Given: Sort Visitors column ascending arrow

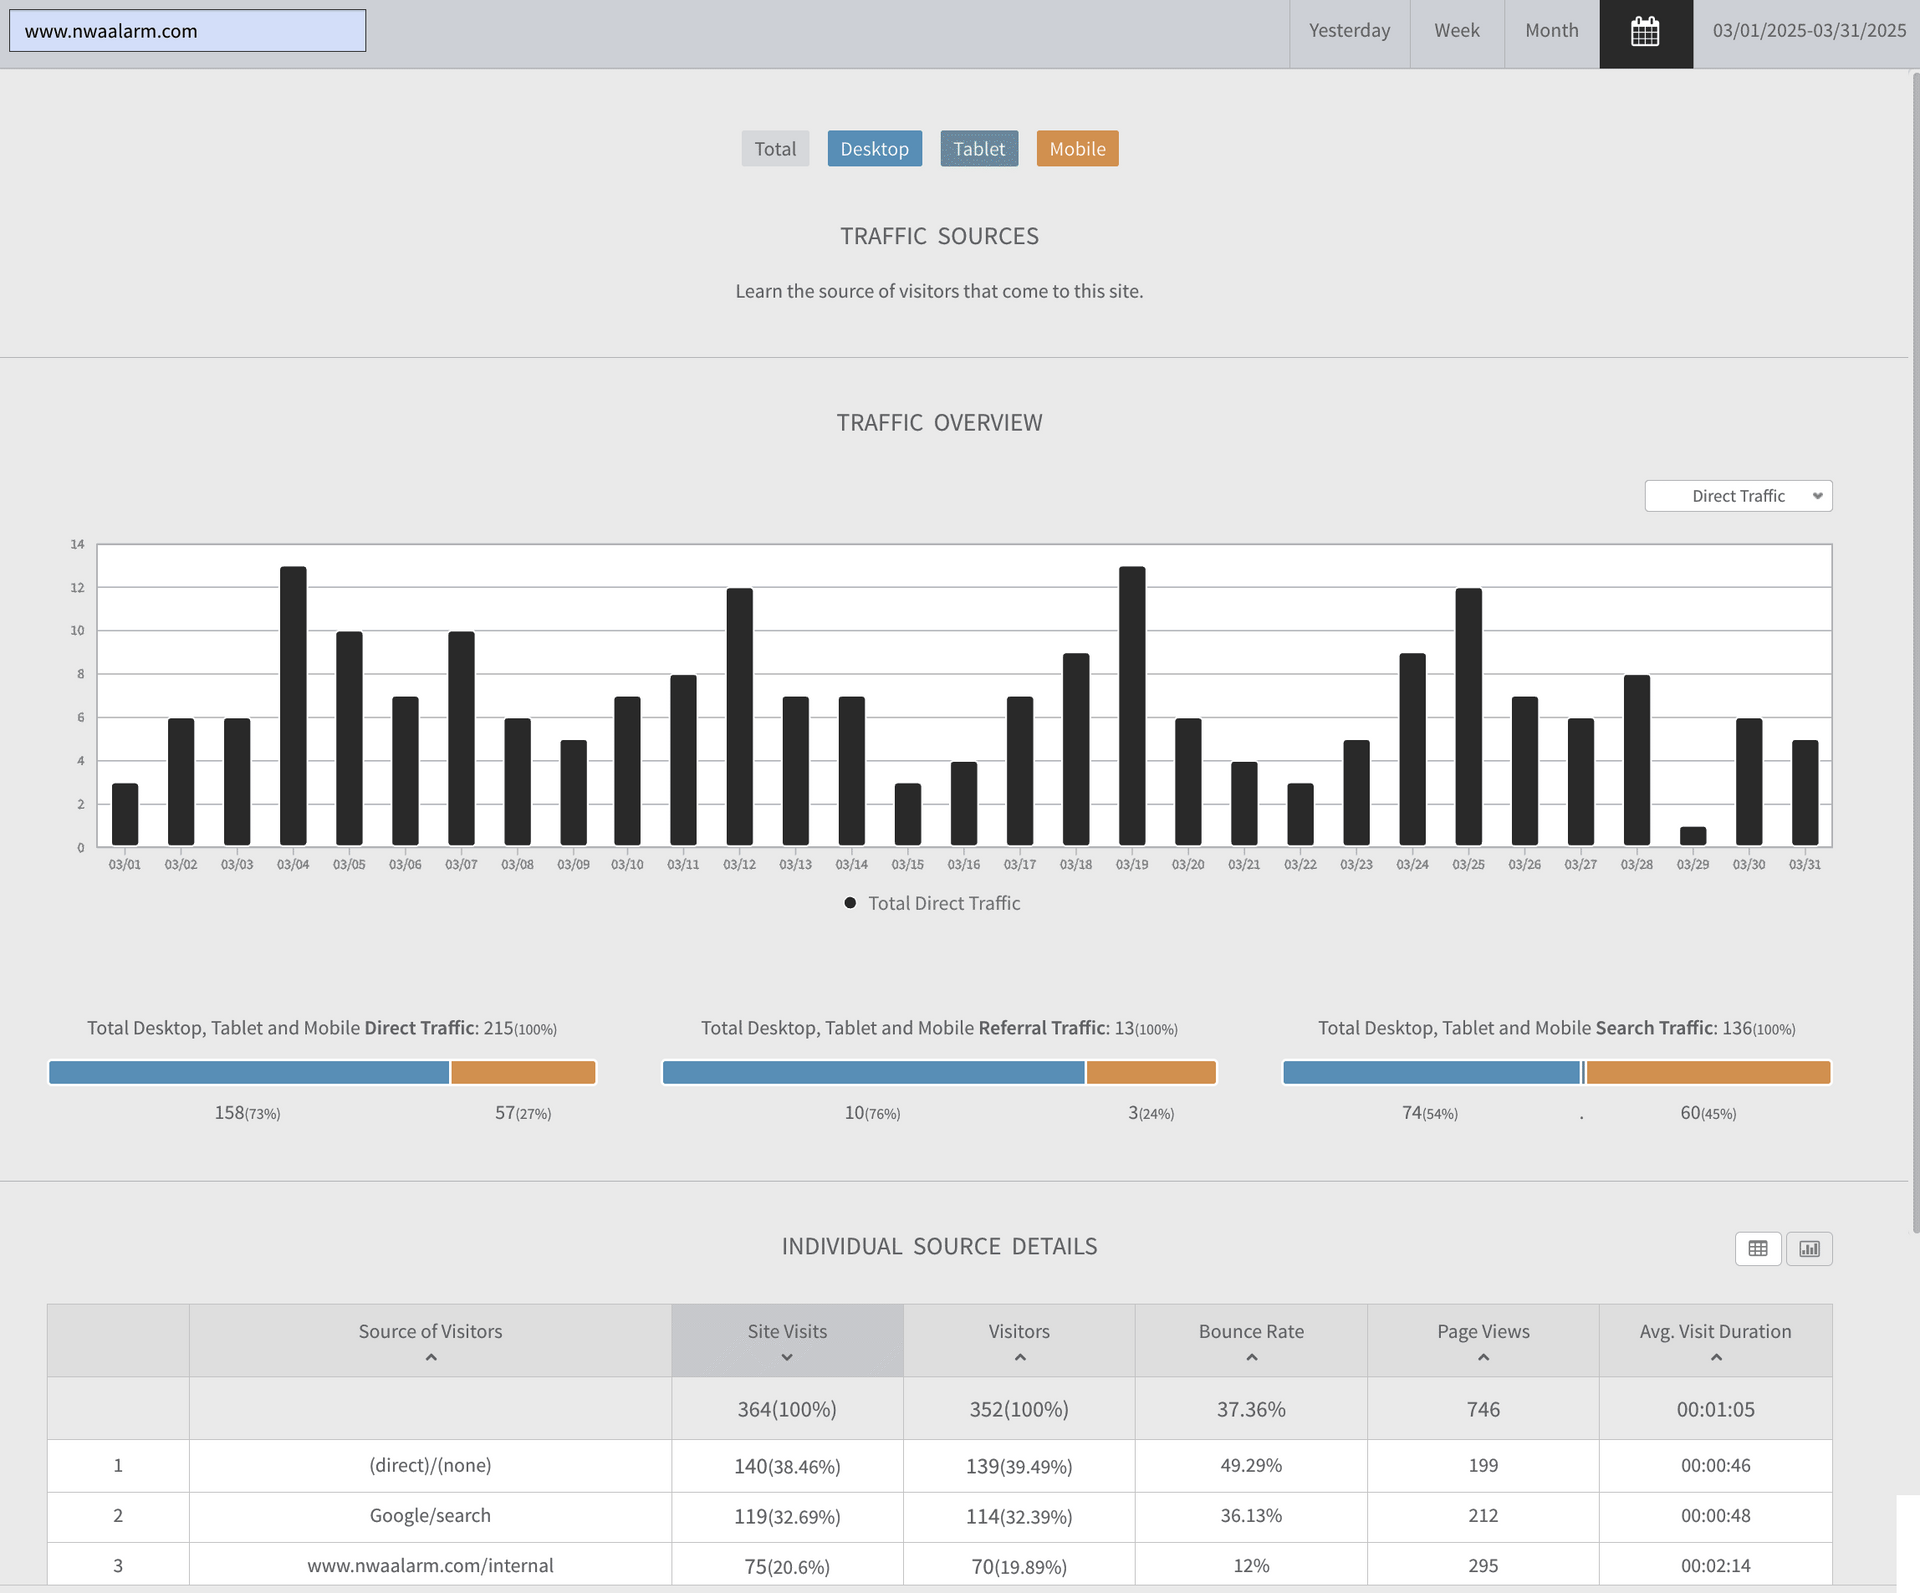Looking at the screenshot, I should coord(1019,1357).
